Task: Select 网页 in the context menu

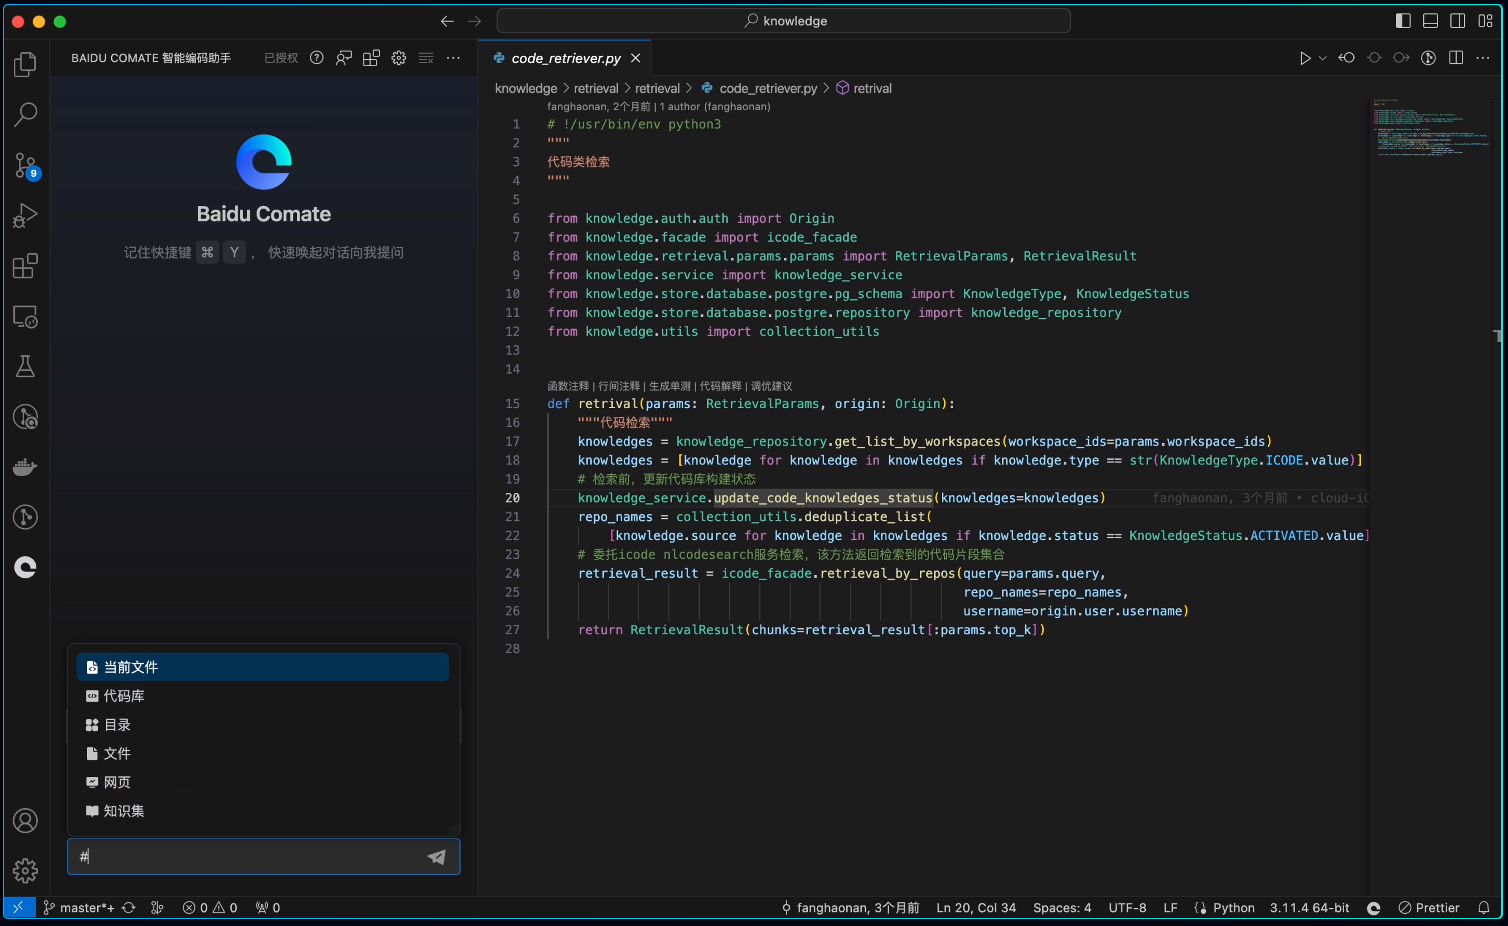Action: click(262, 782)
